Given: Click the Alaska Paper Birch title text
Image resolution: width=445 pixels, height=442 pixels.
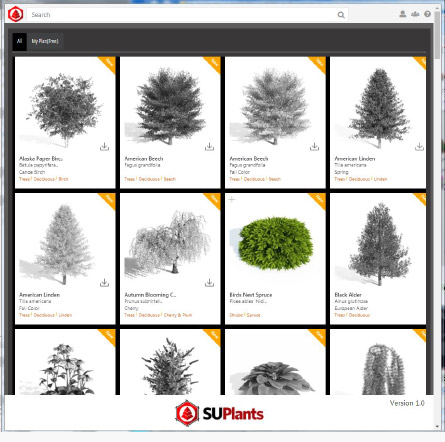Looking at the screenshot, I should 41,159.
